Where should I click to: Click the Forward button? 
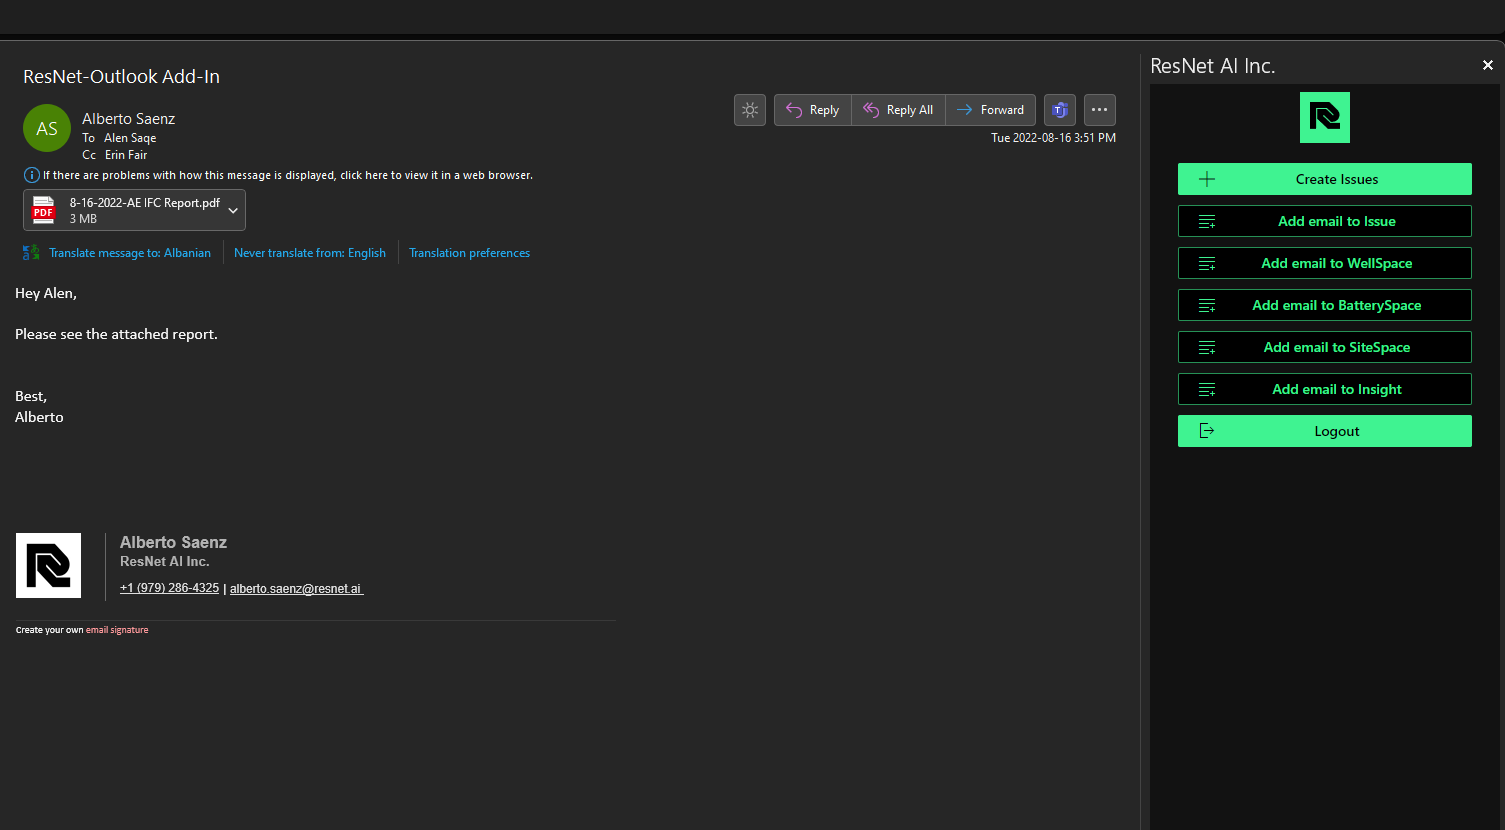(990, 110)
